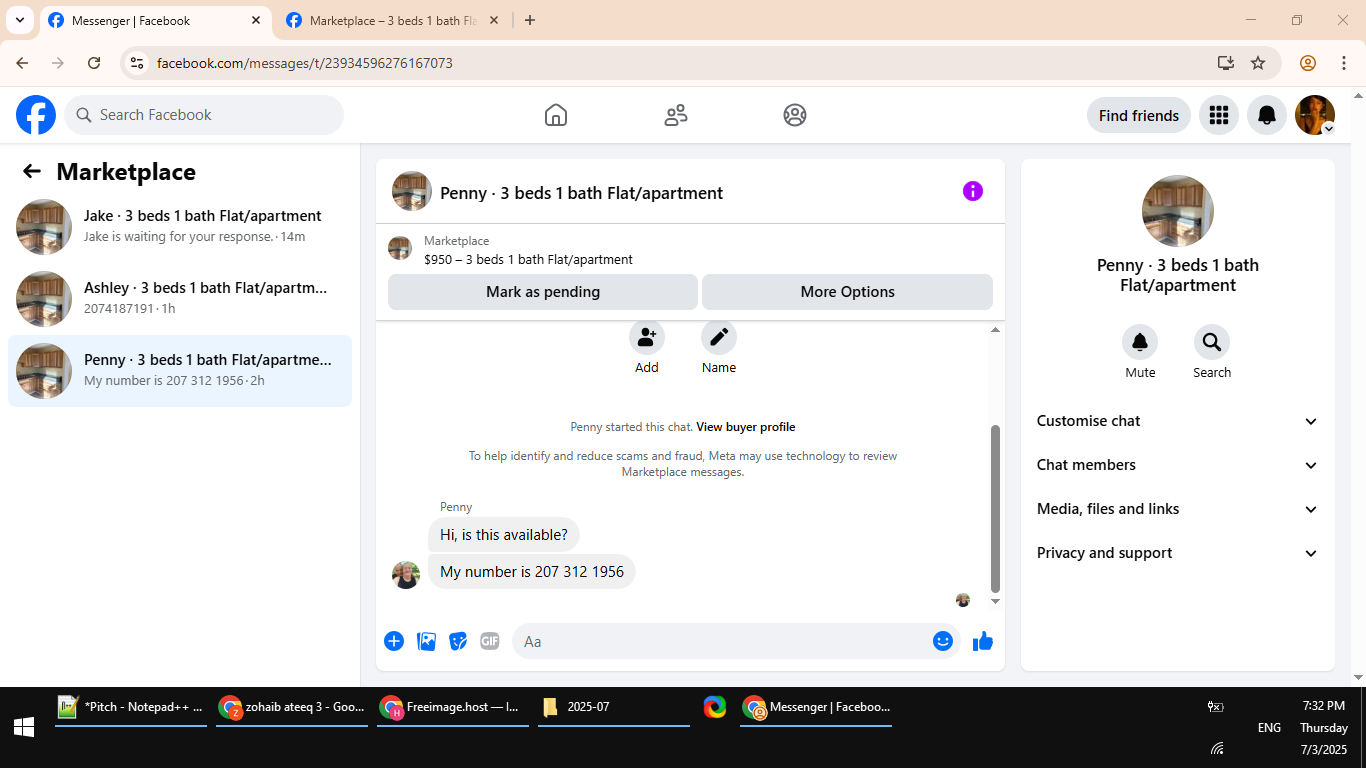The height and width of the screenshot is (768, 1366).
Task: Open a new browser tab
Action: click(x=530, y=20)
